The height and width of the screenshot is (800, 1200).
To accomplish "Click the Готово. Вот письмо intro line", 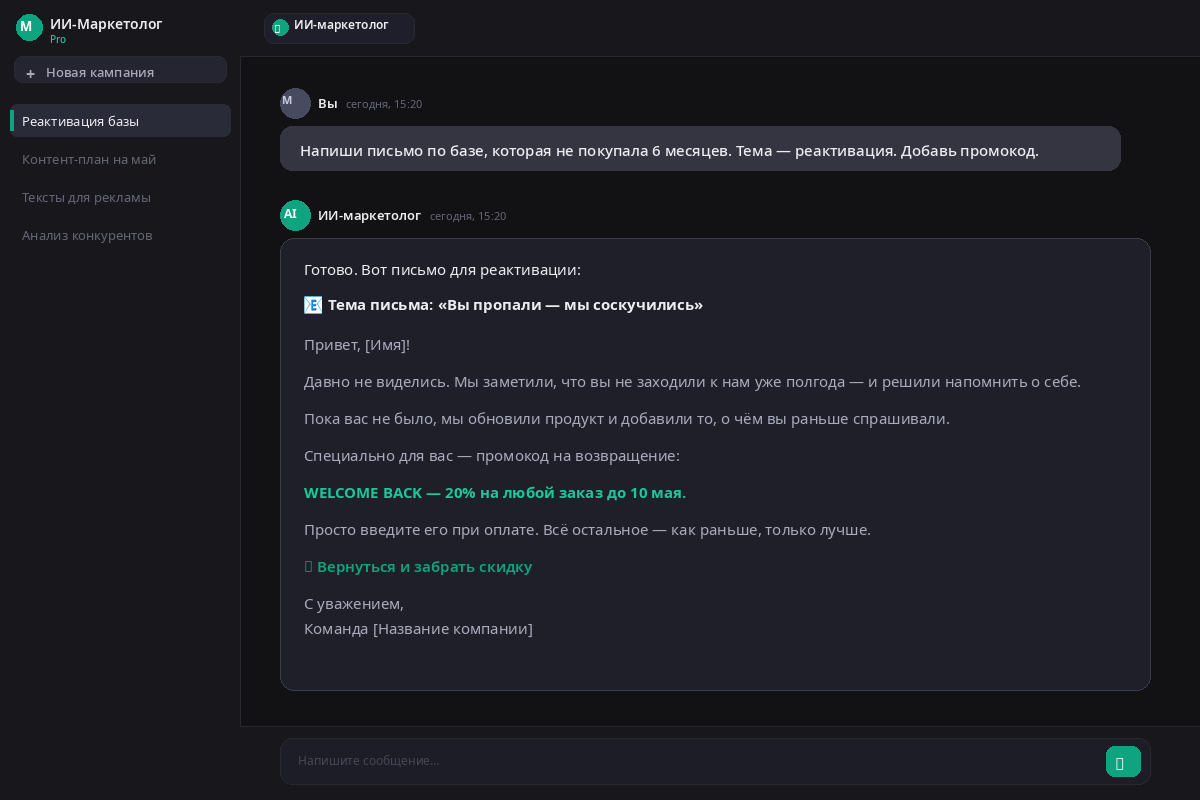I will tap(442, 270).
